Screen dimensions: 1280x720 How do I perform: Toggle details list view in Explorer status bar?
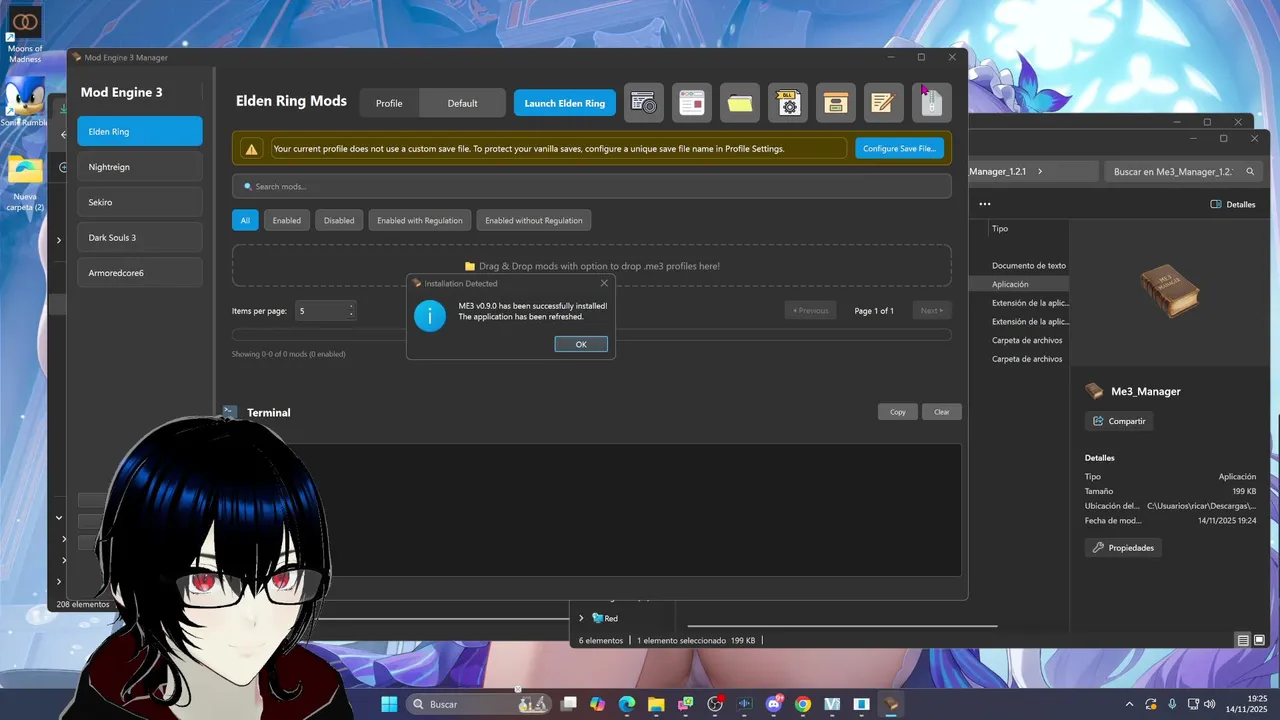[1243, 640]
